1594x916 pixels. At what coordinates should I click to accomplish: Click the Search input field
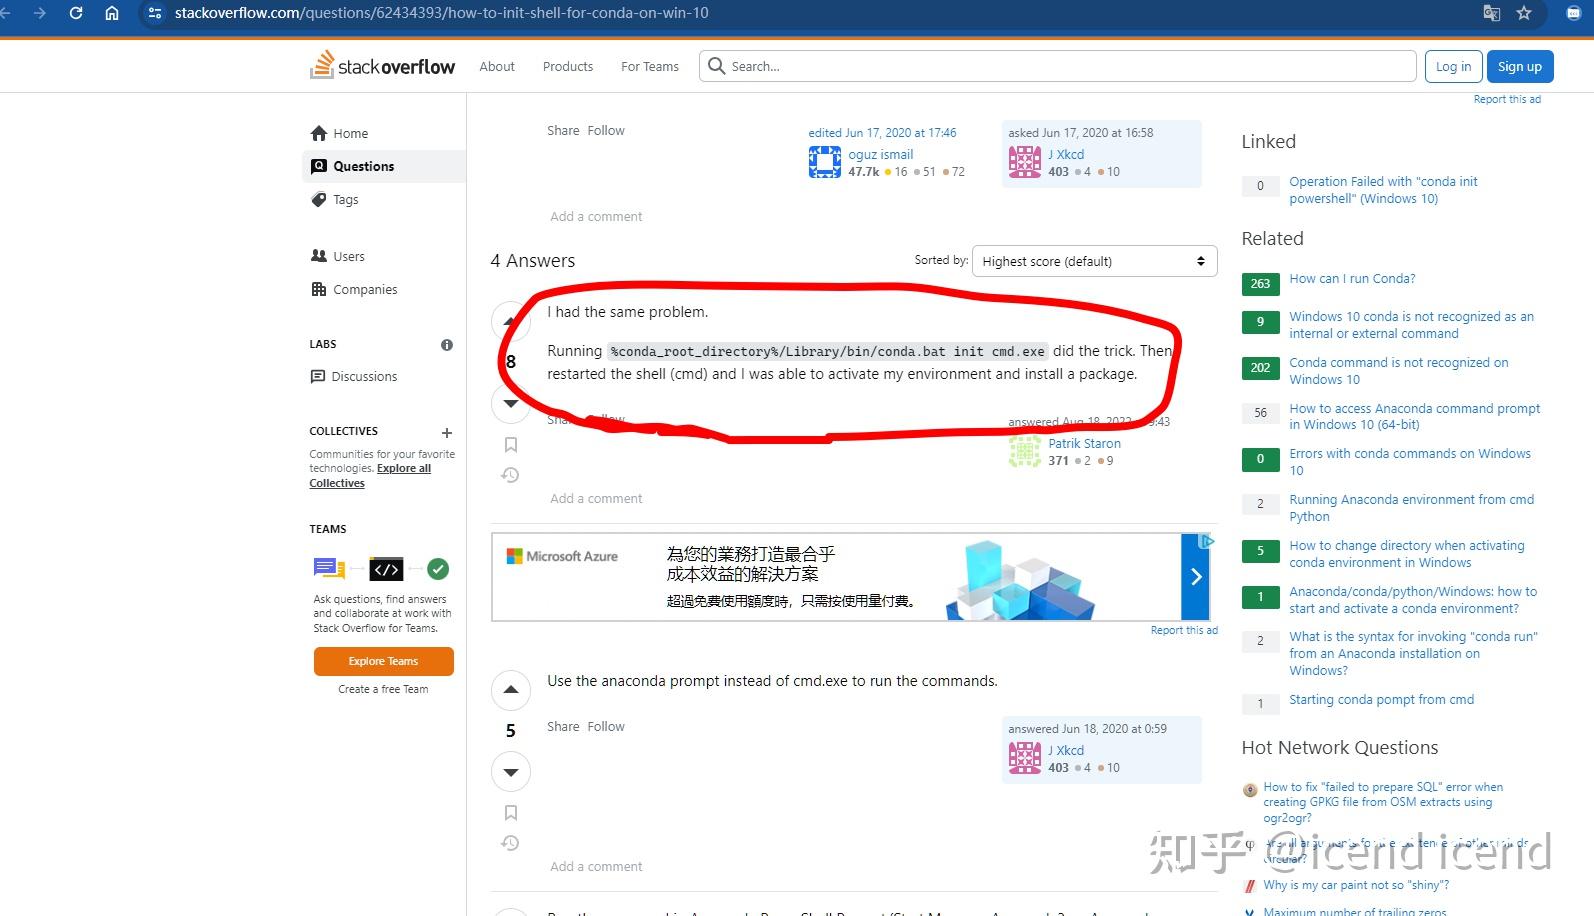(1058, 66)
